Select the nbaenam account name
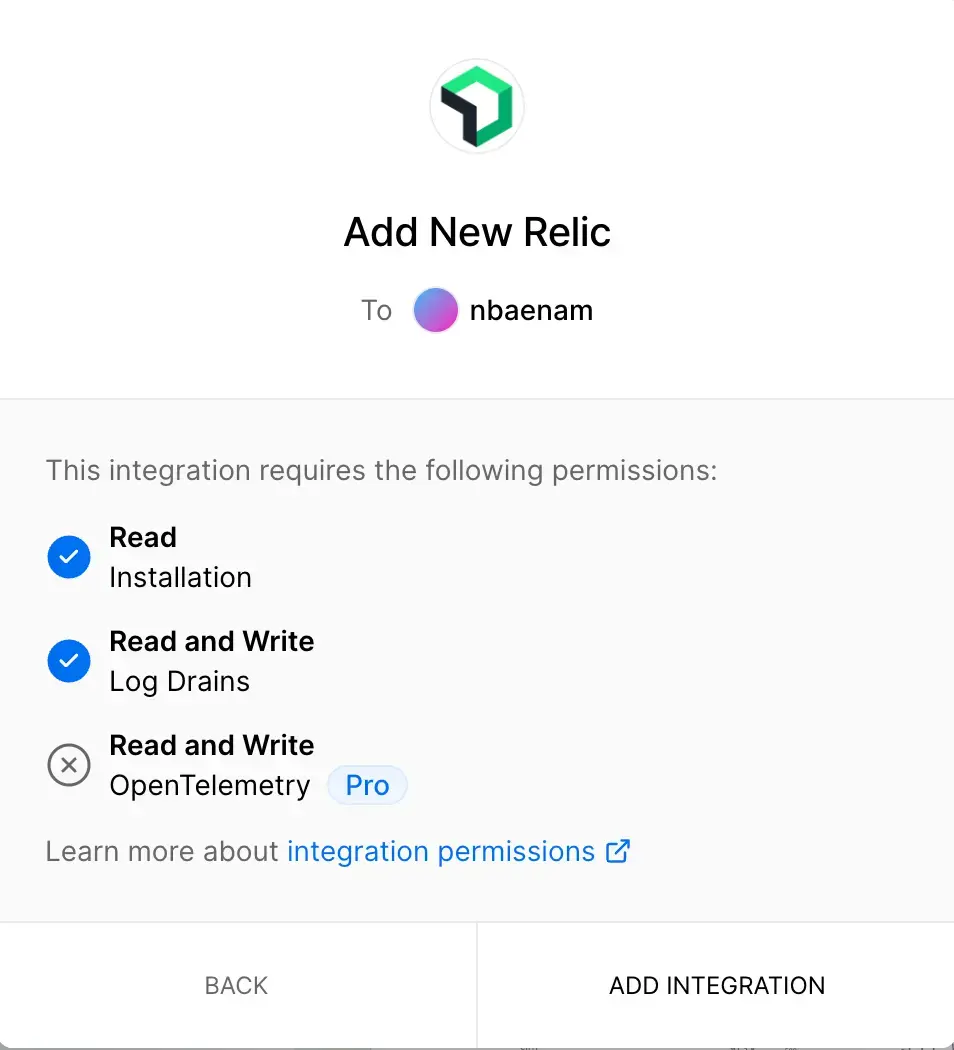 click(531, 310)
